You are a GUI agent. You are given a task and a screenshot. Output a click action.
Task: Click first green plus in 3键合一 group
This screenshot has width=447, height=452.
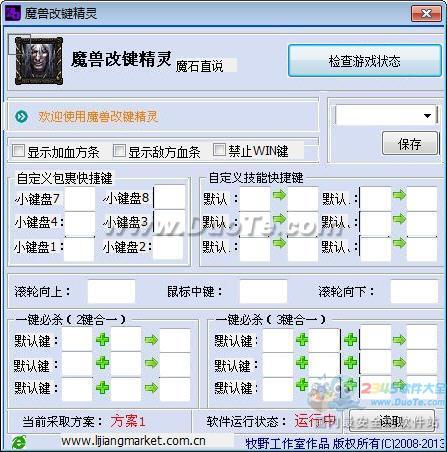[x=302, y=340]
